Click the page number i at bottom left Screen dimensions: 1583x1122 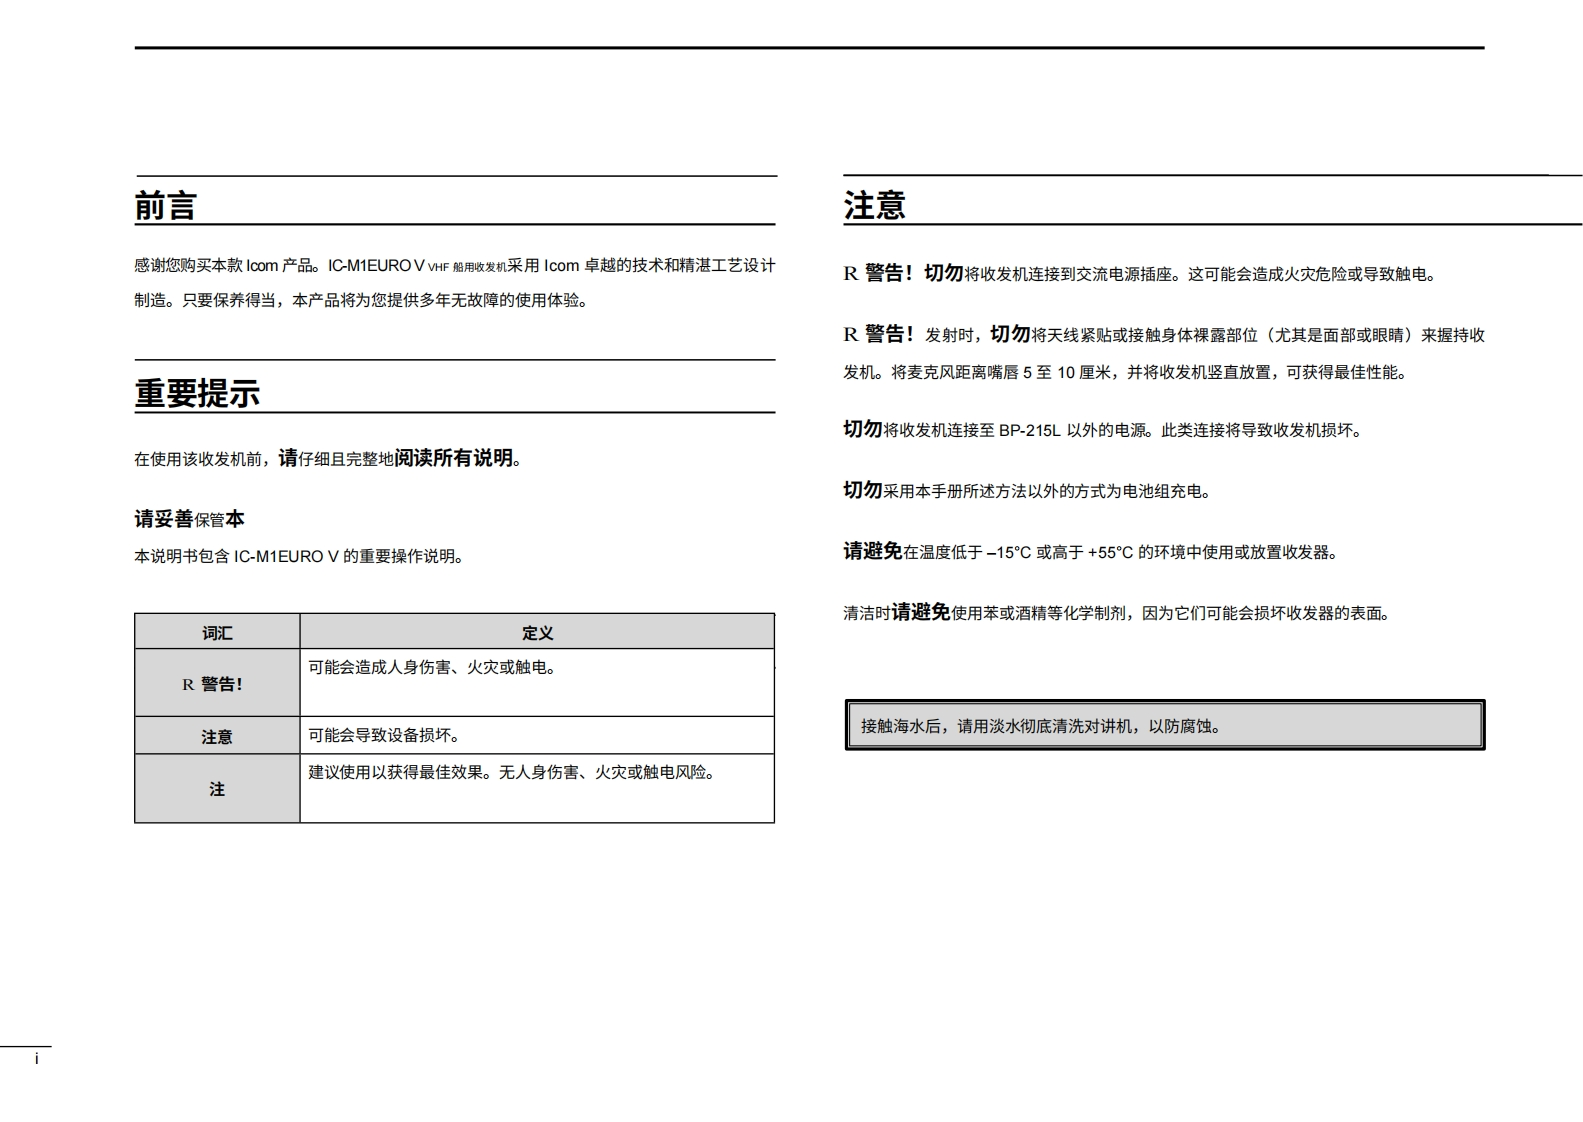[37, 1059]
